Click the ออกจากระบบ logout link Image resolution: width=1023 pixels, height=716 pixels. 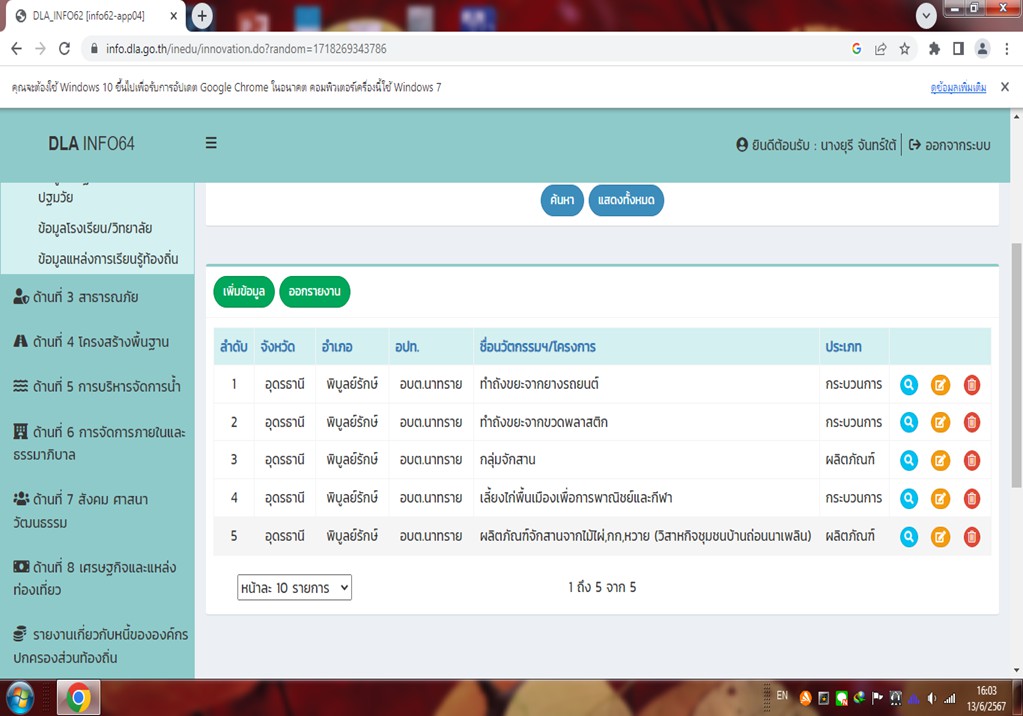949,145
